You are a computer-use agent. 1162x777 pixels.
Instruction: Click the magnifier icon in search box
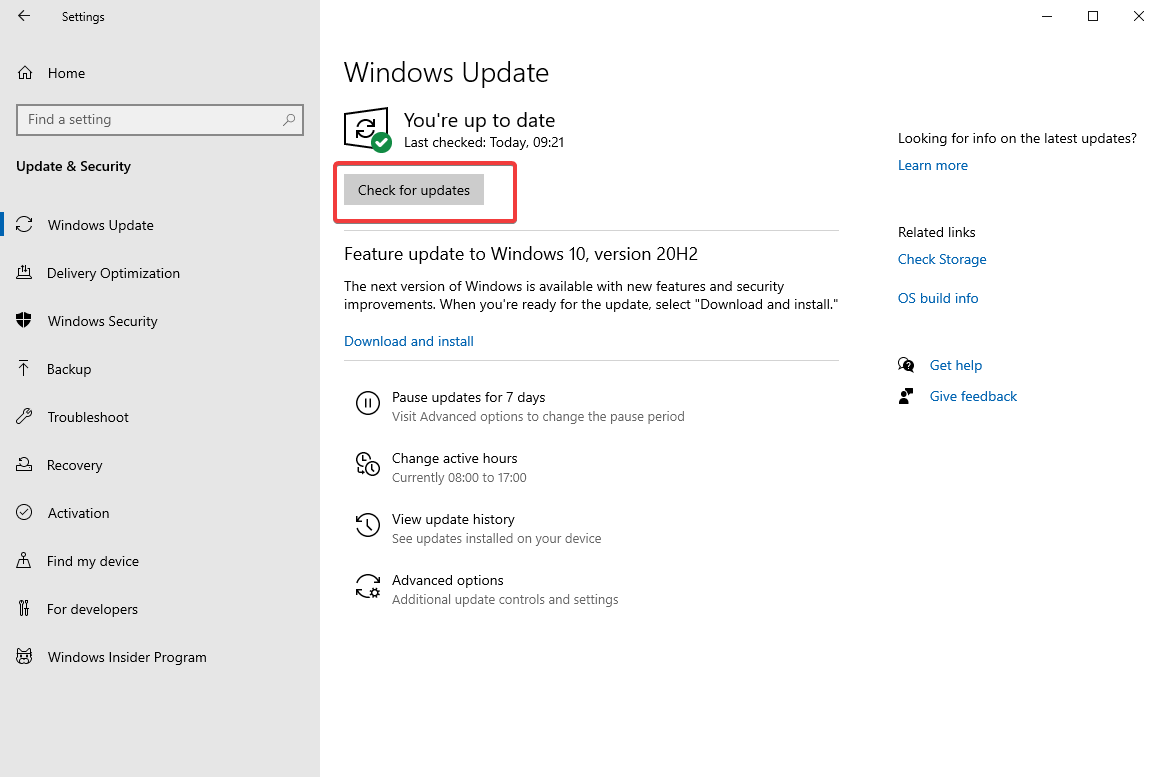289,119
